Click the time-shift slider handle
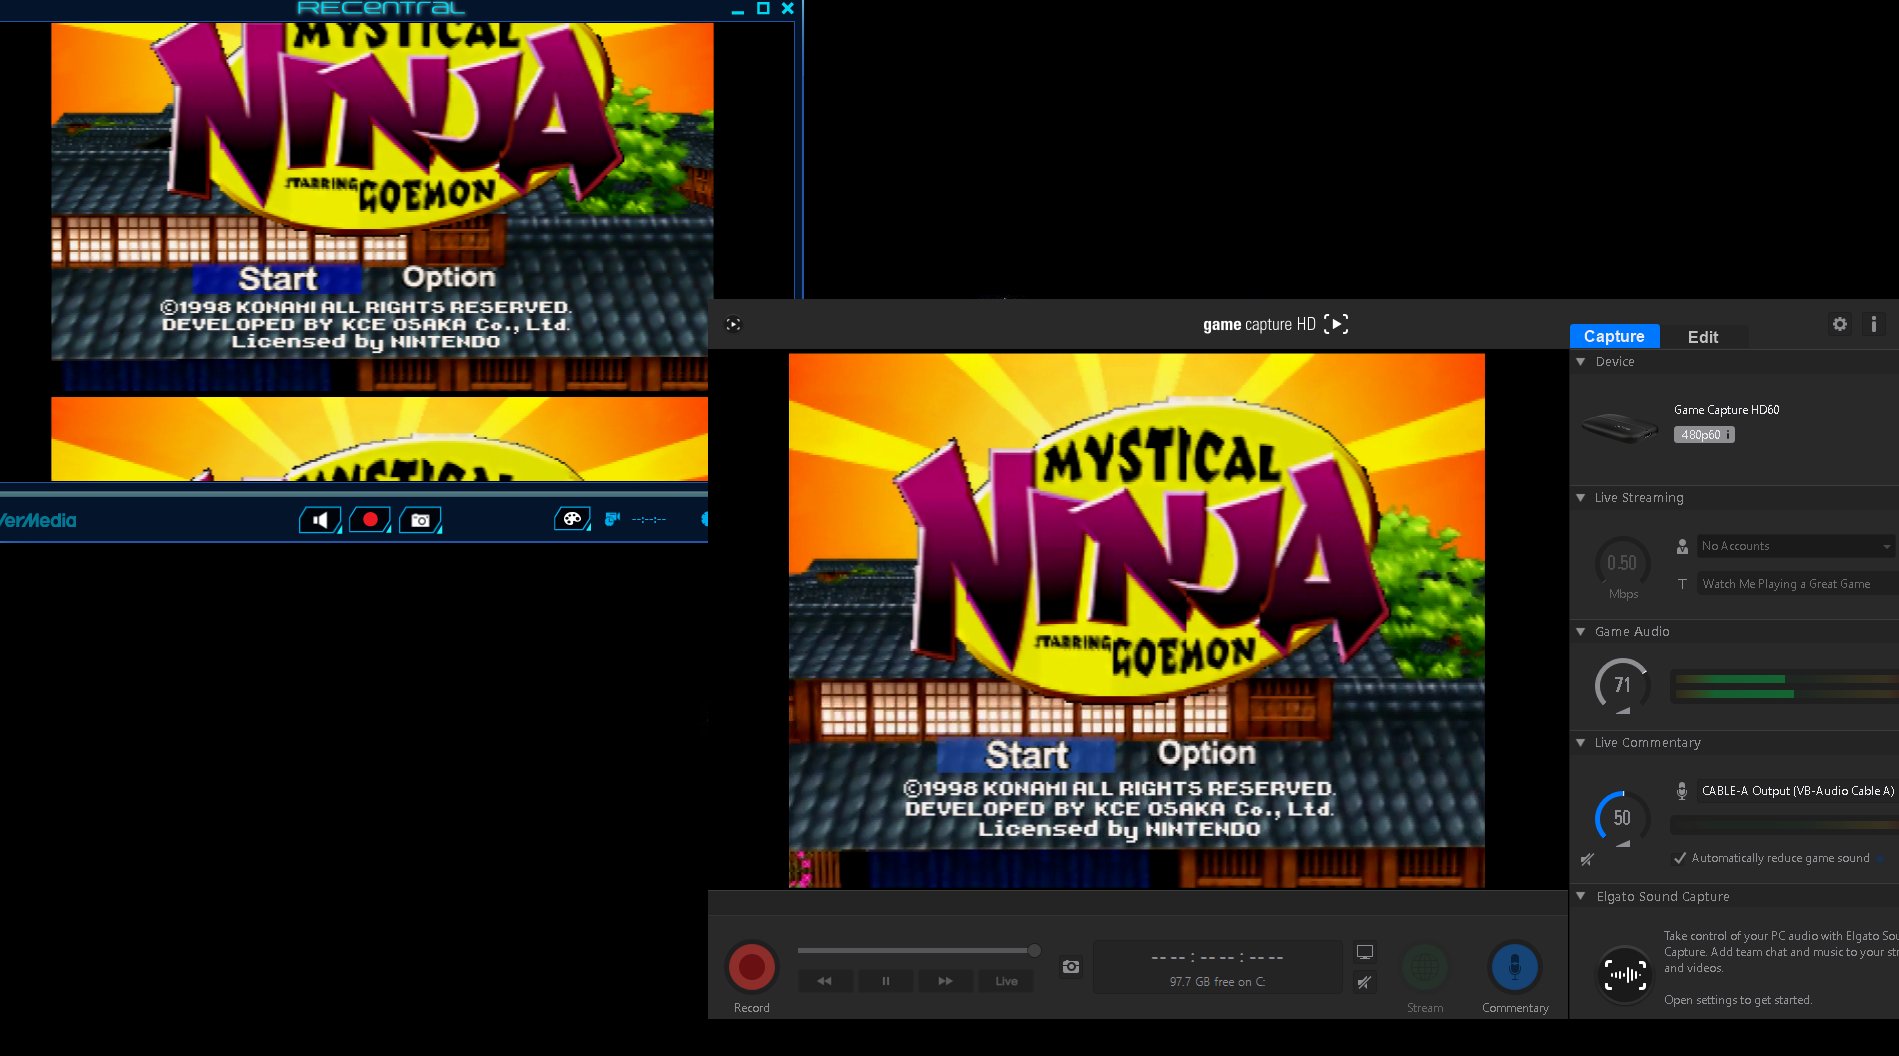1899x1056 pixels. (x=1034, y=950)
